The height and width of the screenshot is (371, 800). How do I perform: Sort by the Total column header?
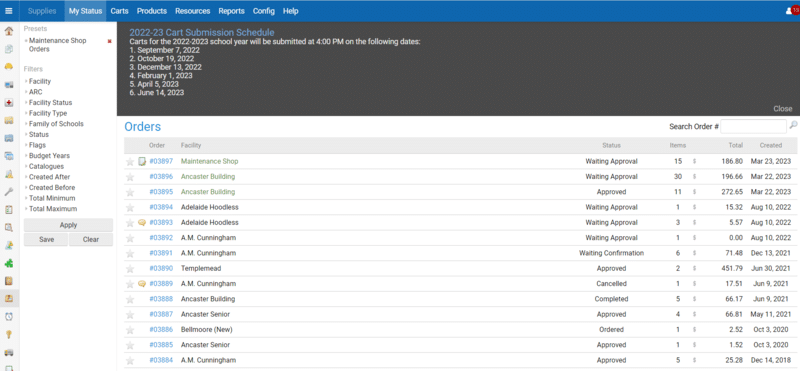click(736, 145)
